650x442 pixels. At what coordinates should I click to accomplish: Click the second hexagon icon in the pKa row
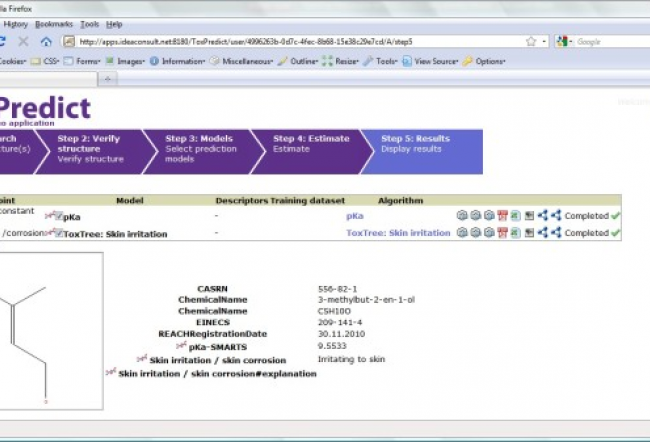click(x=475, y=215)
